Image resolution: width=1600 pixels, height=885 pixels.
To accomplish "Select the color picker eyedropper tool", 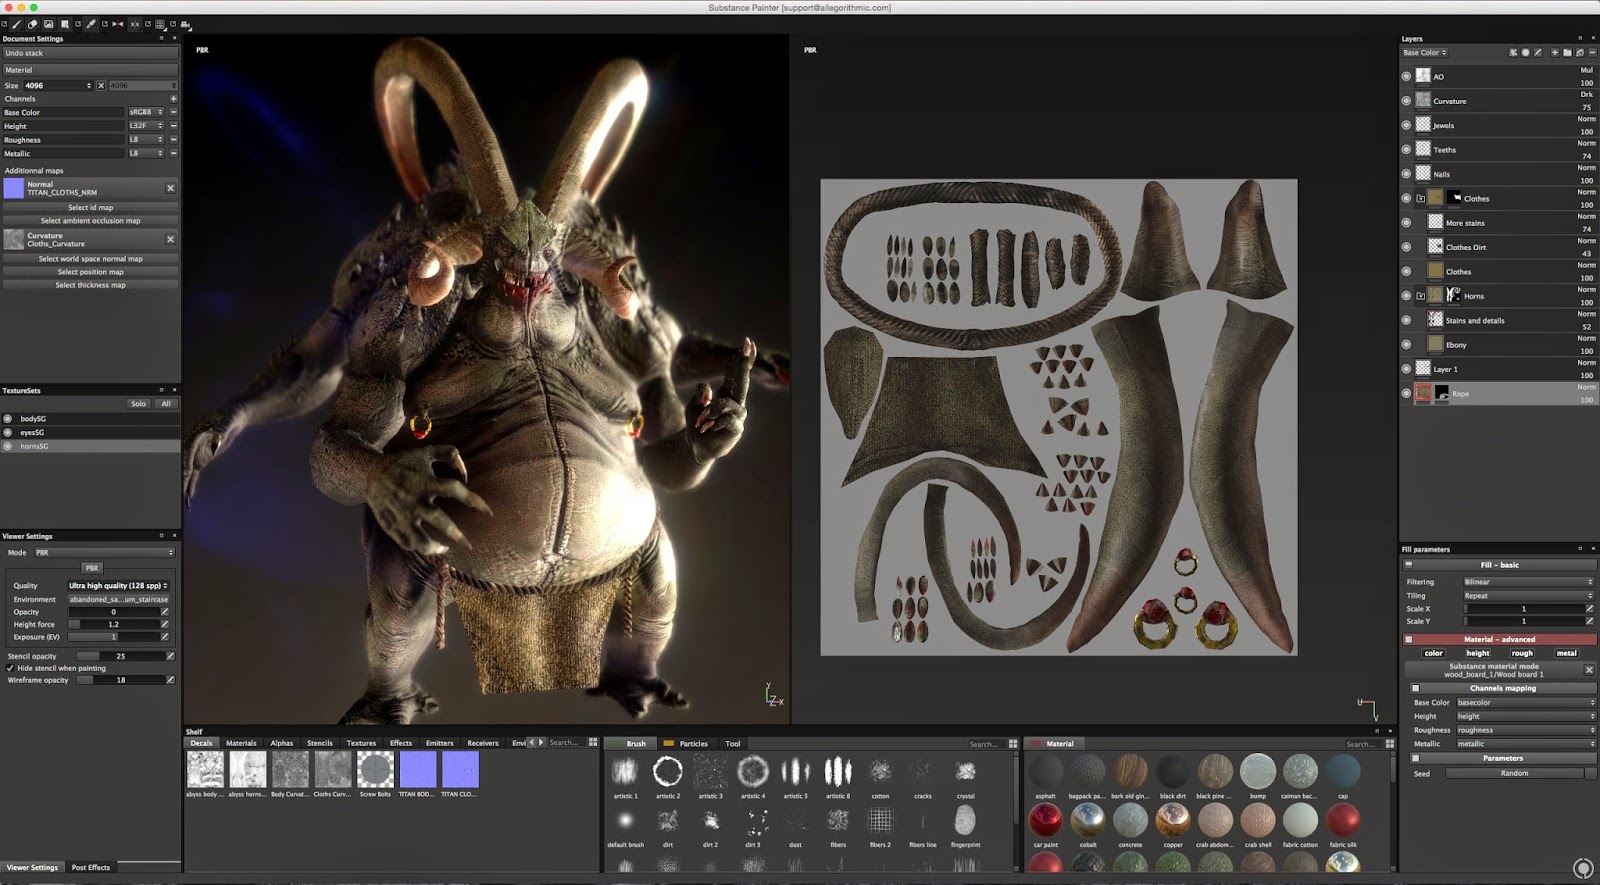I will pos(91,24).
